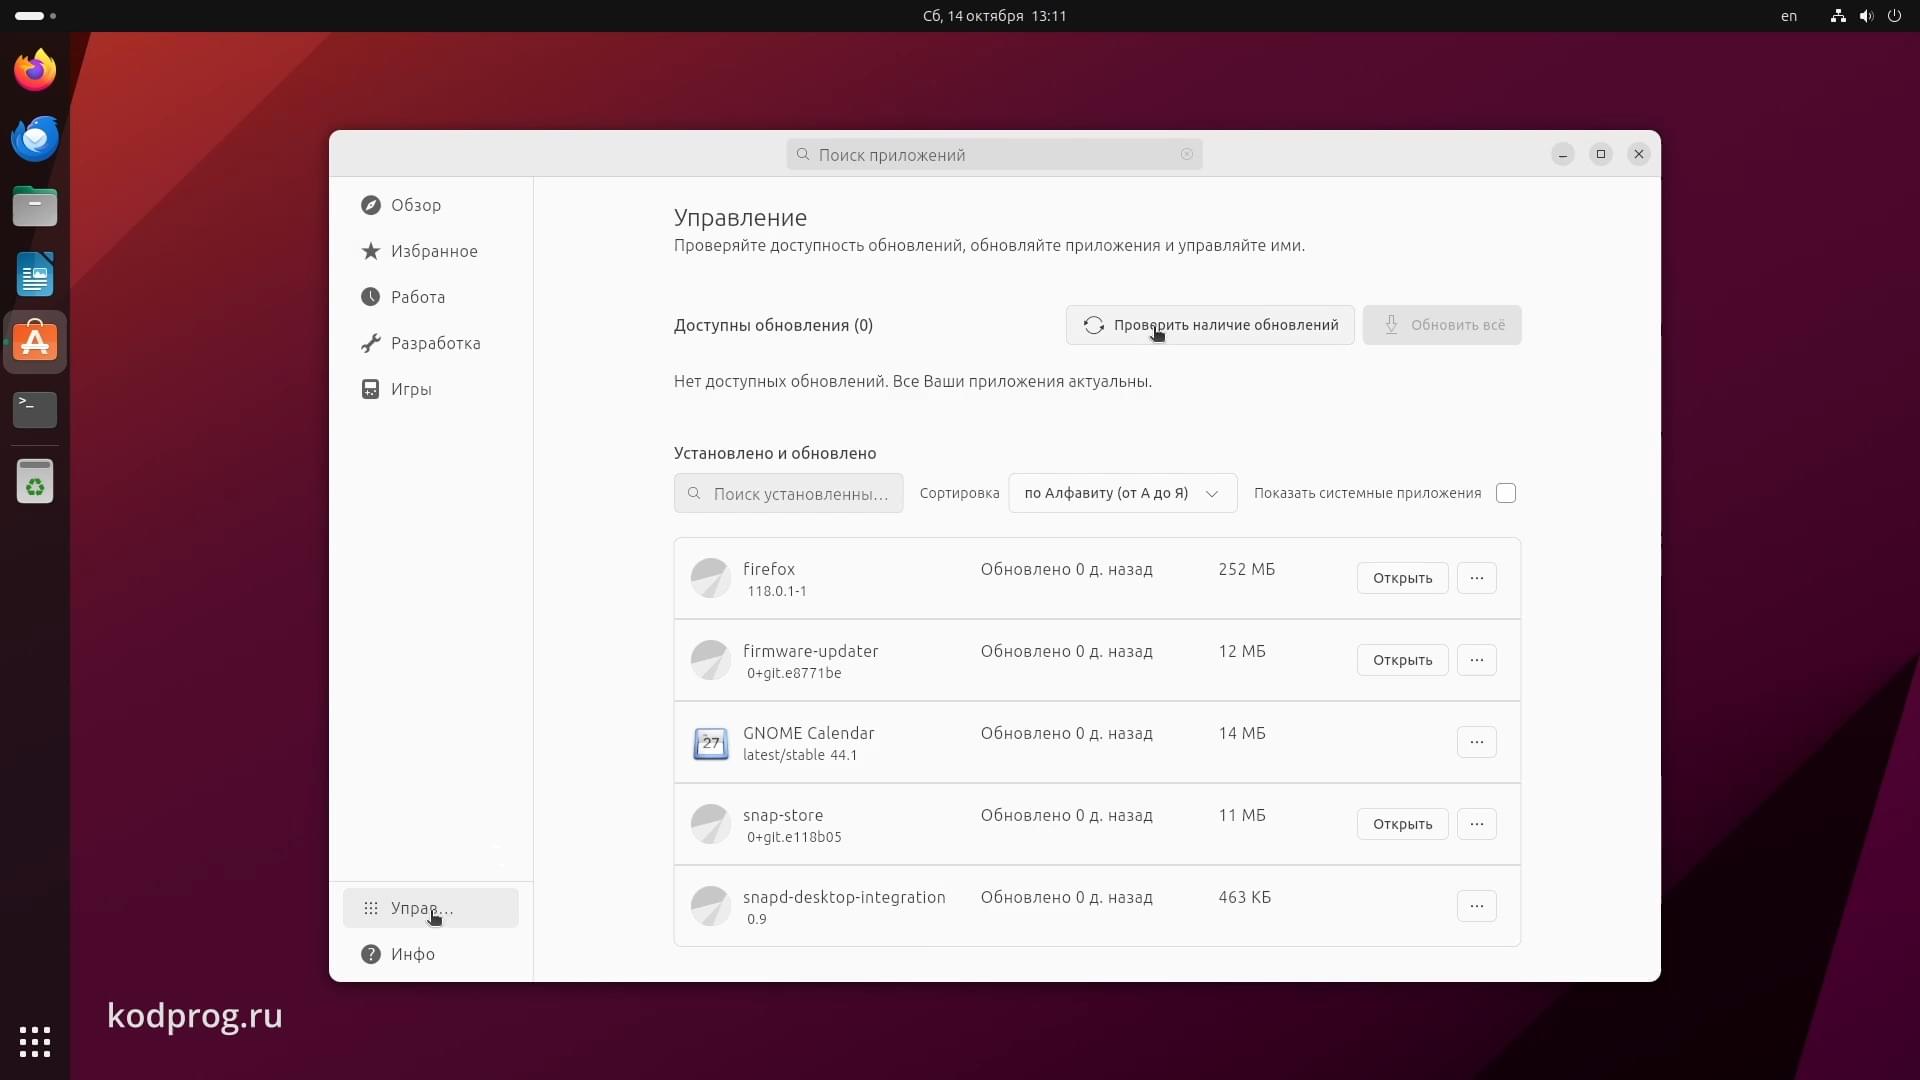Click Открыть for firmware-updater
The width and height of the screenshot is (1920, 1080).
pyautogui.click(x=1402, y=660)
